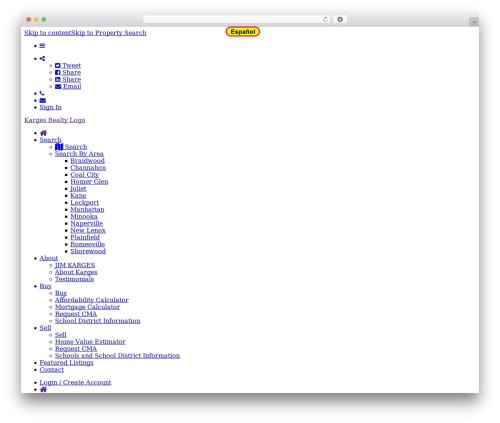Click the map icon Search link

[71, 147]
